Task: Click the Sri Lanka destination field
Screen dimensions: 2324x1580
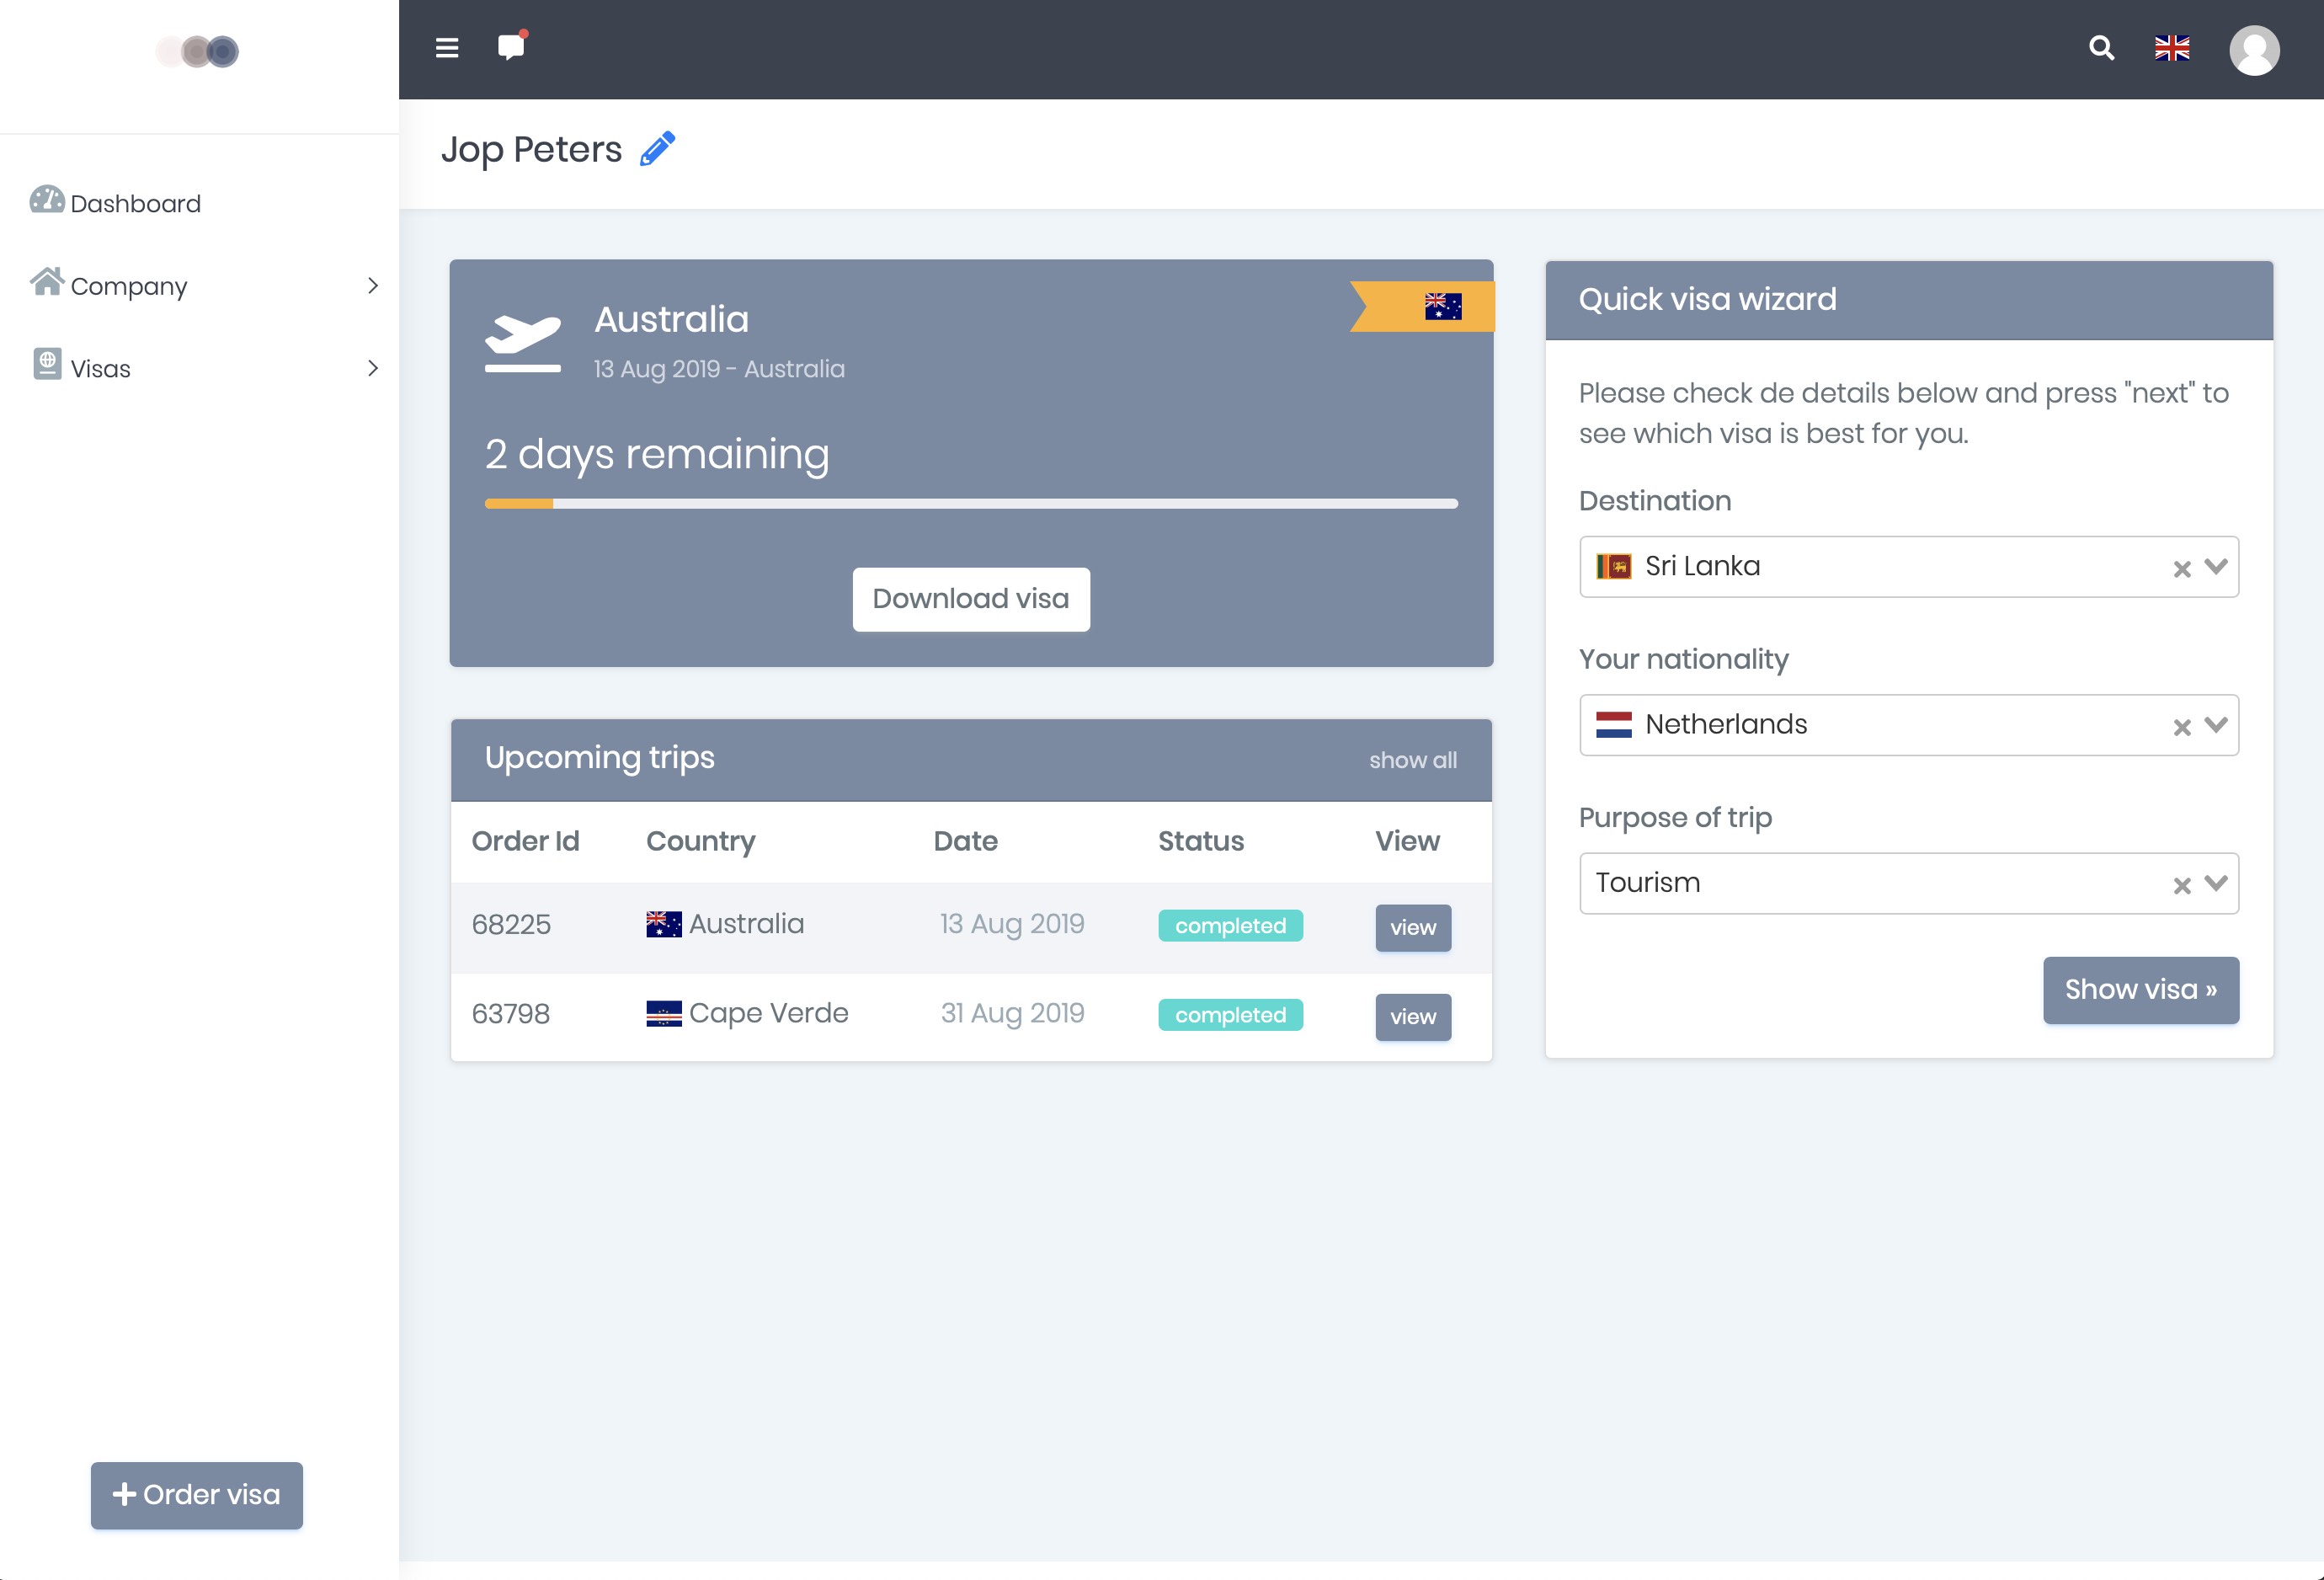Action: [x=1908, y=567]
